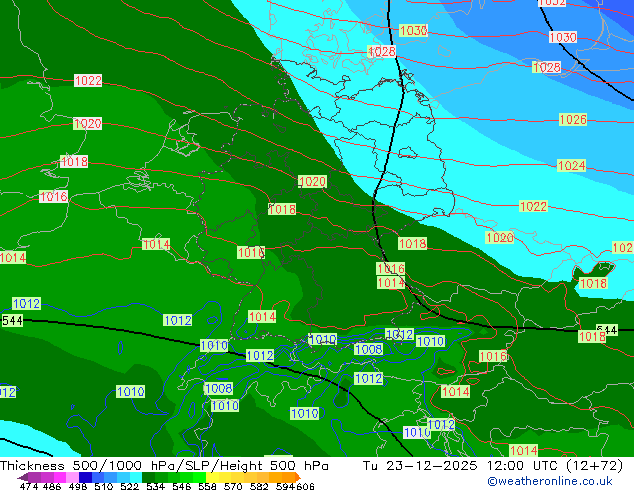Screen dimensions: 634x490
Task: Select the 1022 label over the green area
Action: (88, 80)
